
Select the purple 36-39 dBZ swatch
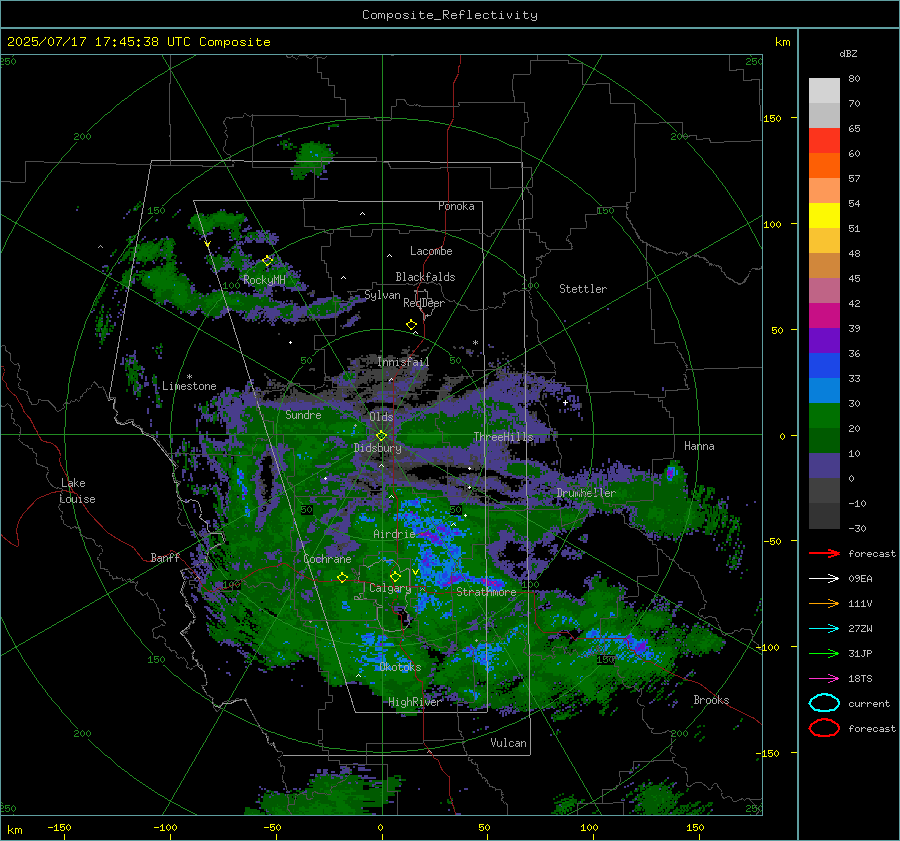click(x=824, y=341)
